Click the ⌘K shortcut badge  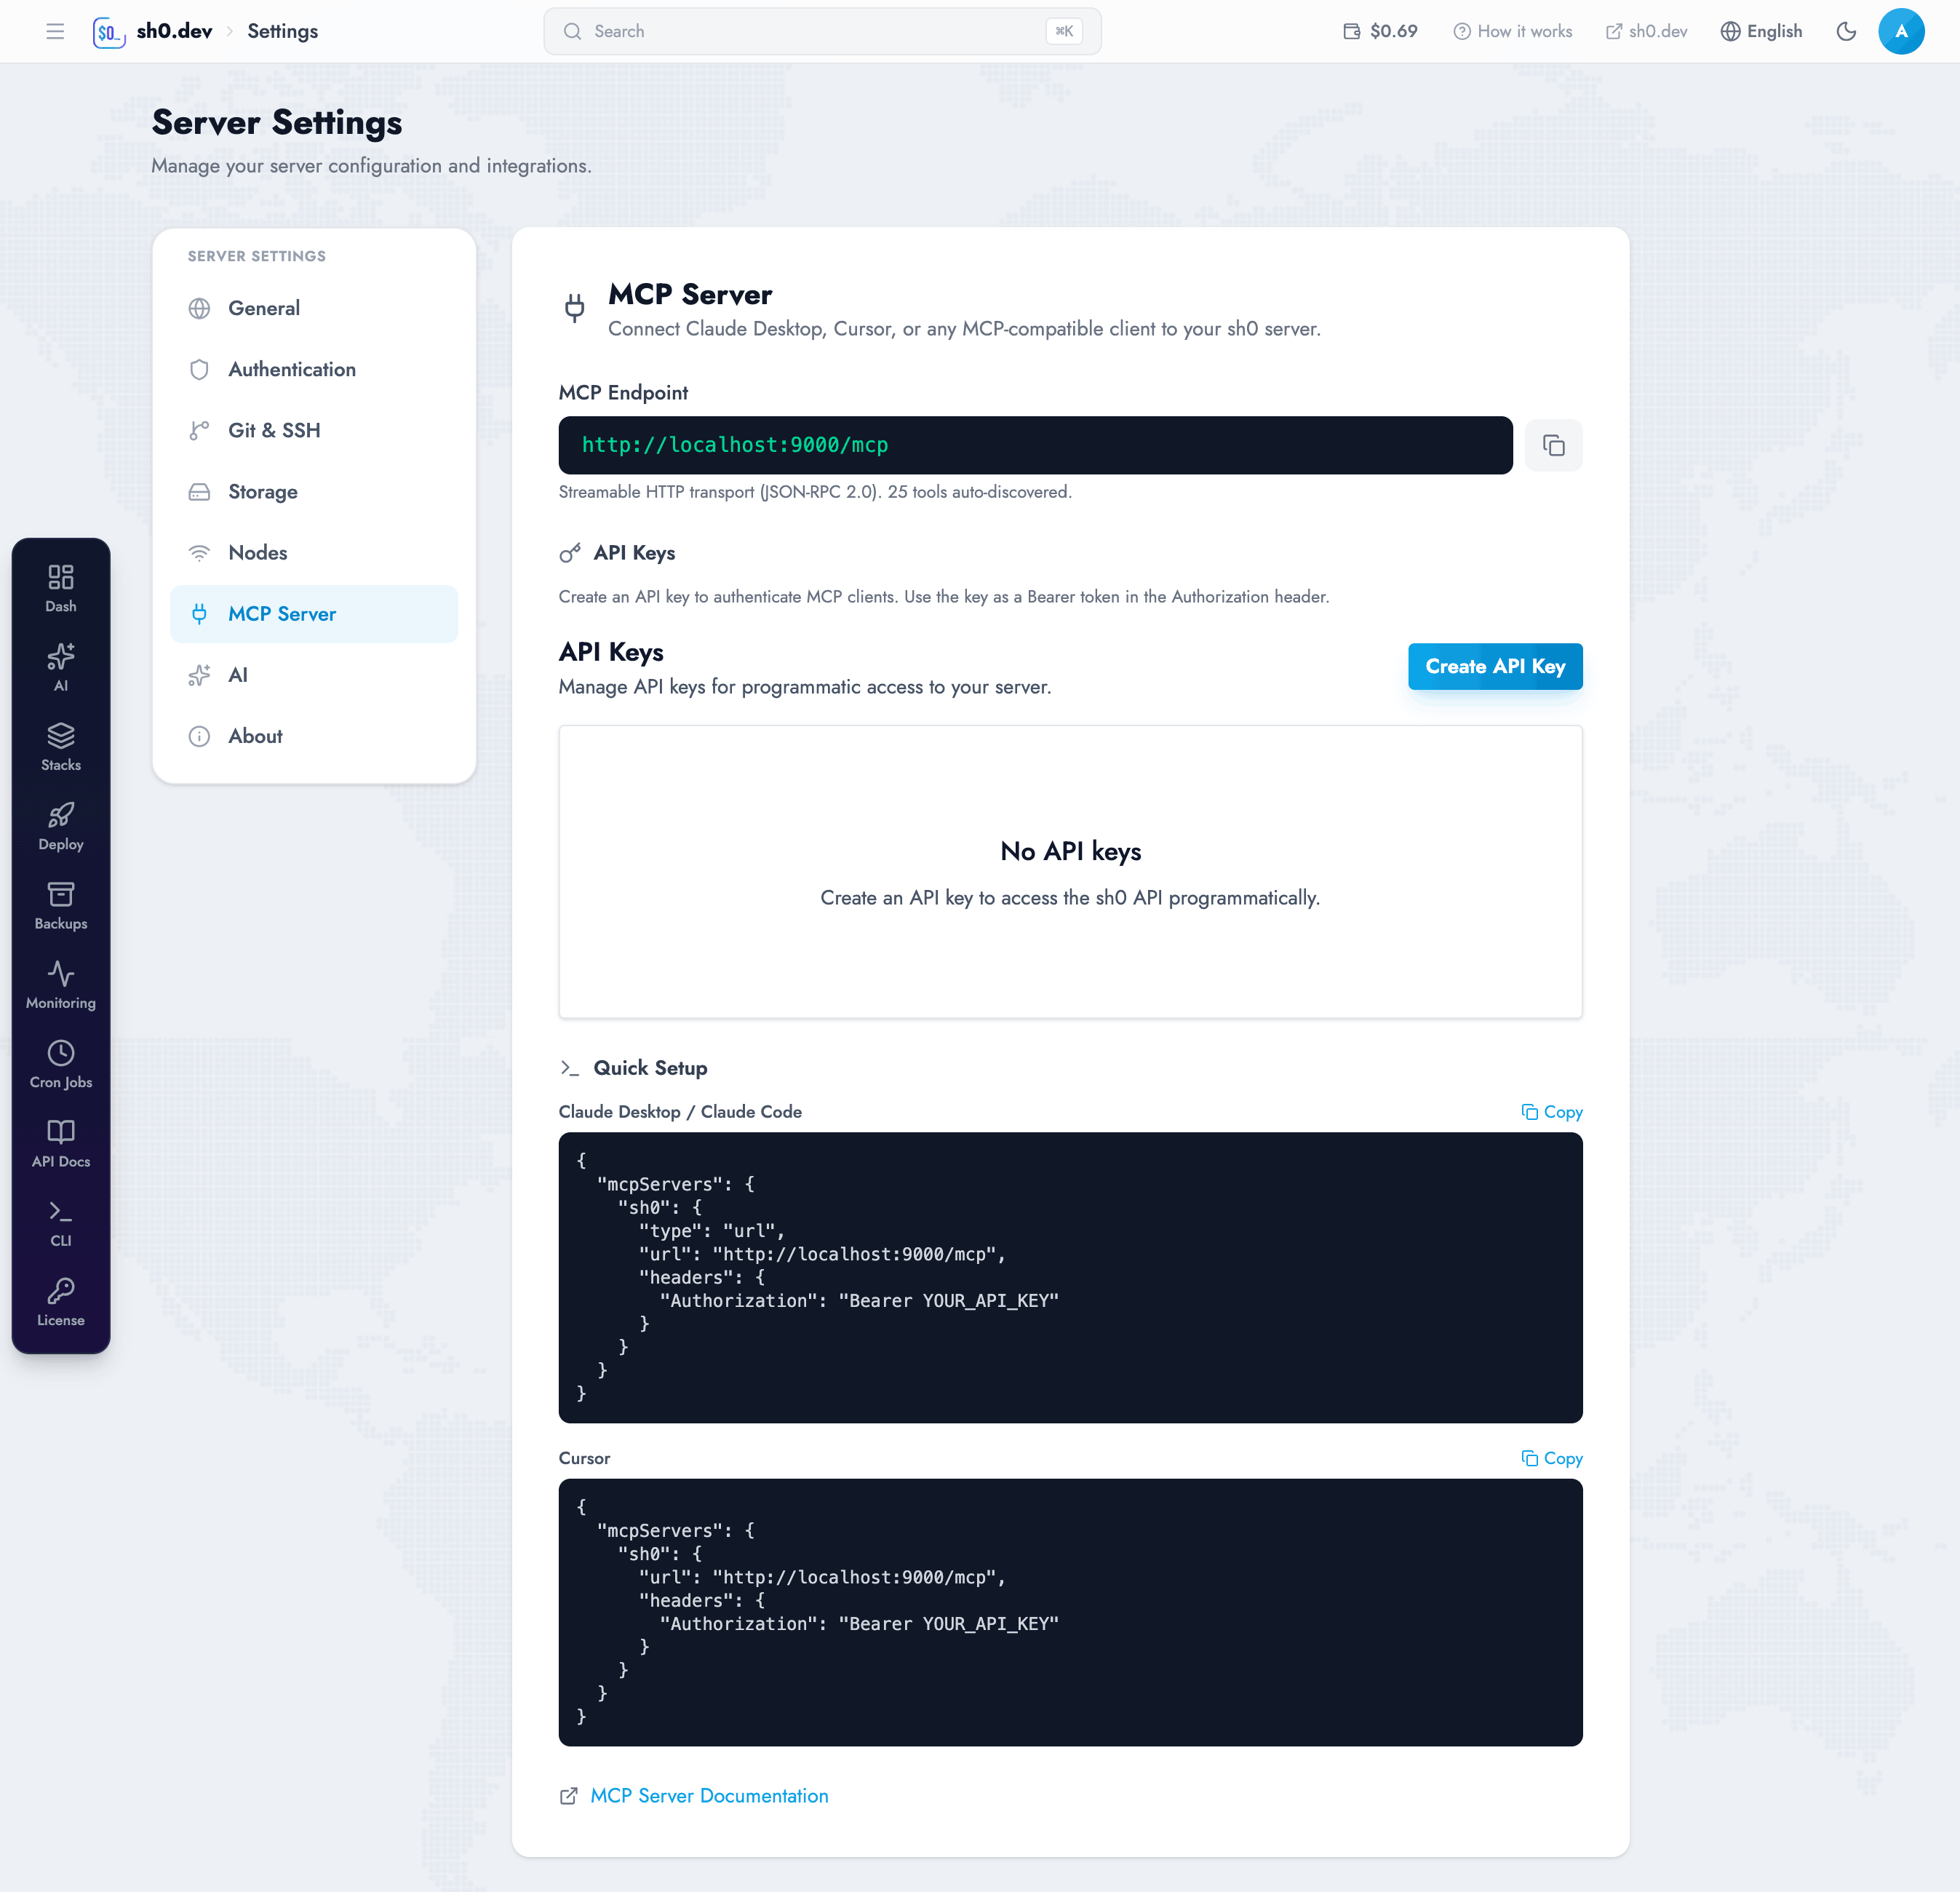pos(1064,31)
